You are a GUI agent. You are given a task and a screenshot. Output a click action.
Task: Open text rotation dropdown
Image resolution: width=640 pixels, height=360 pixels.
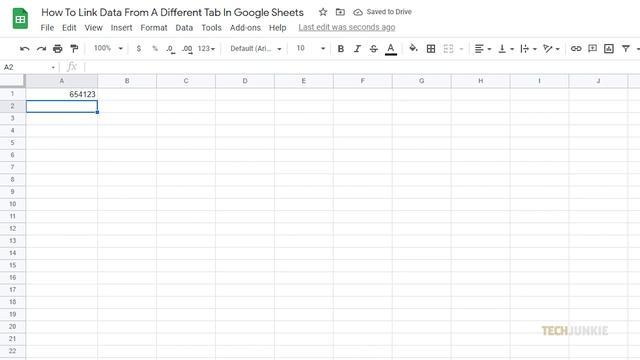551,49
